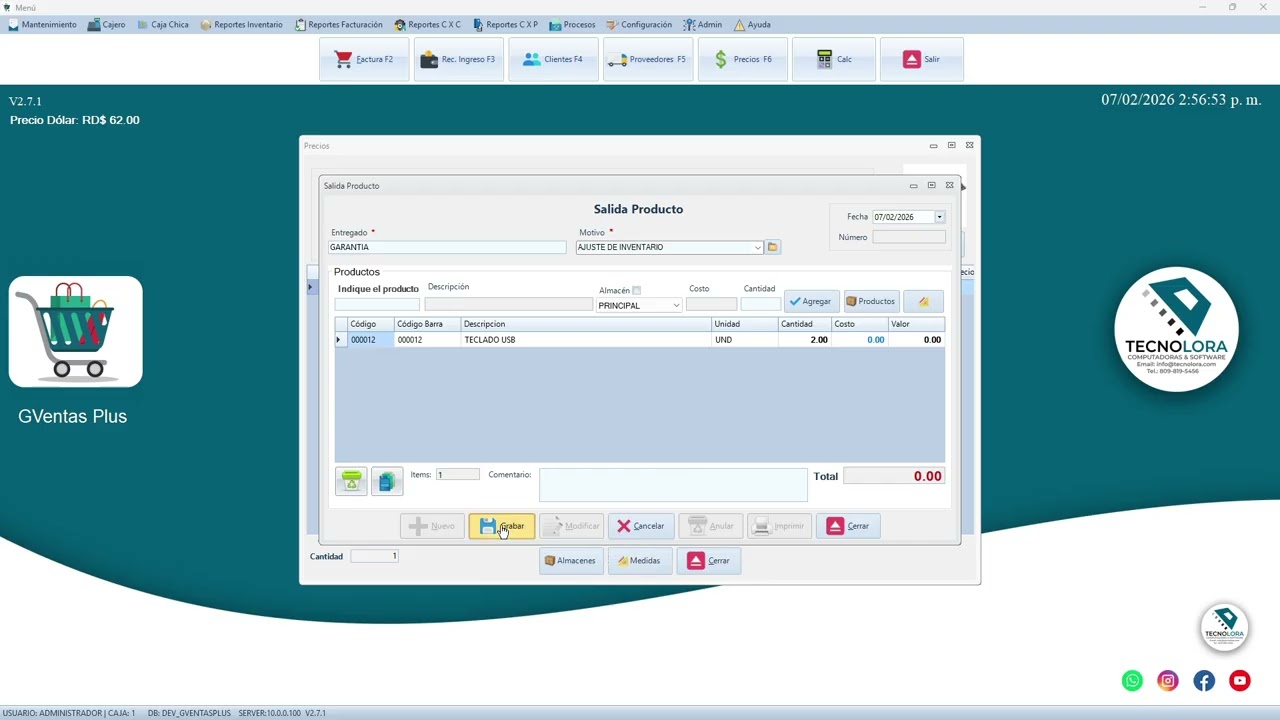
Task: Open Almacenes in the Precios window
Action: 571,561
